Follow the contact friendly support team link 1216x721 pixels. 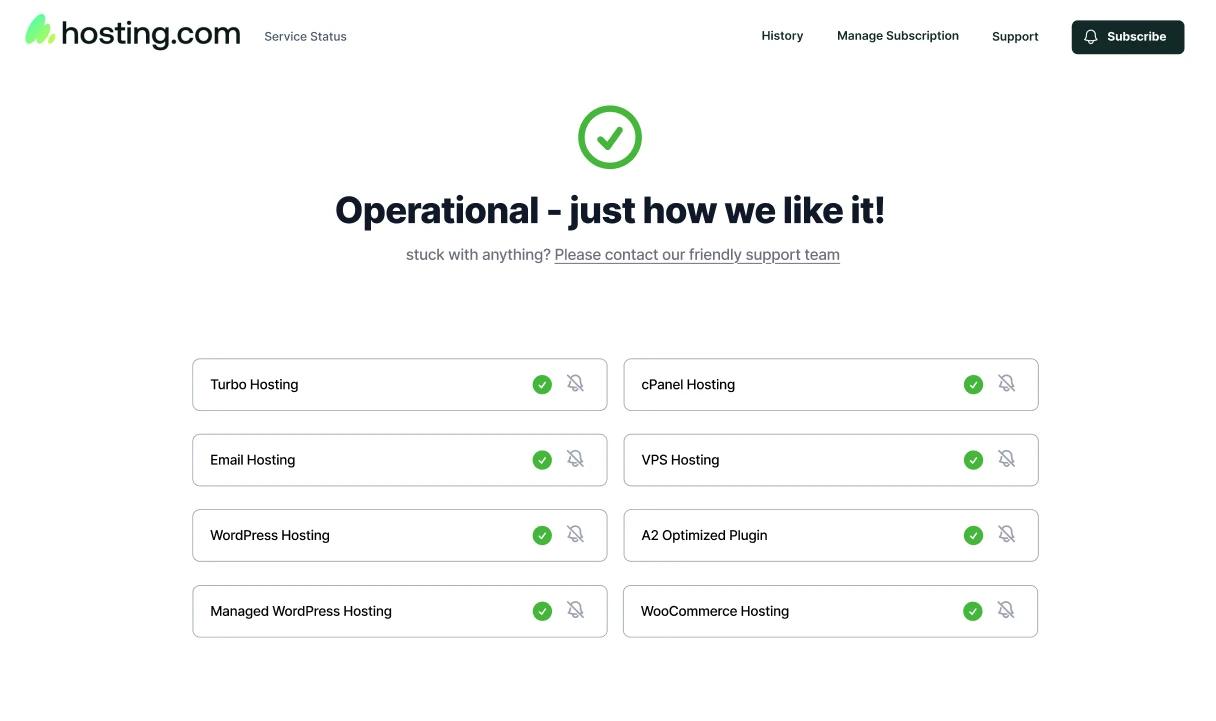pyautogui.click(x=697, y=255)
